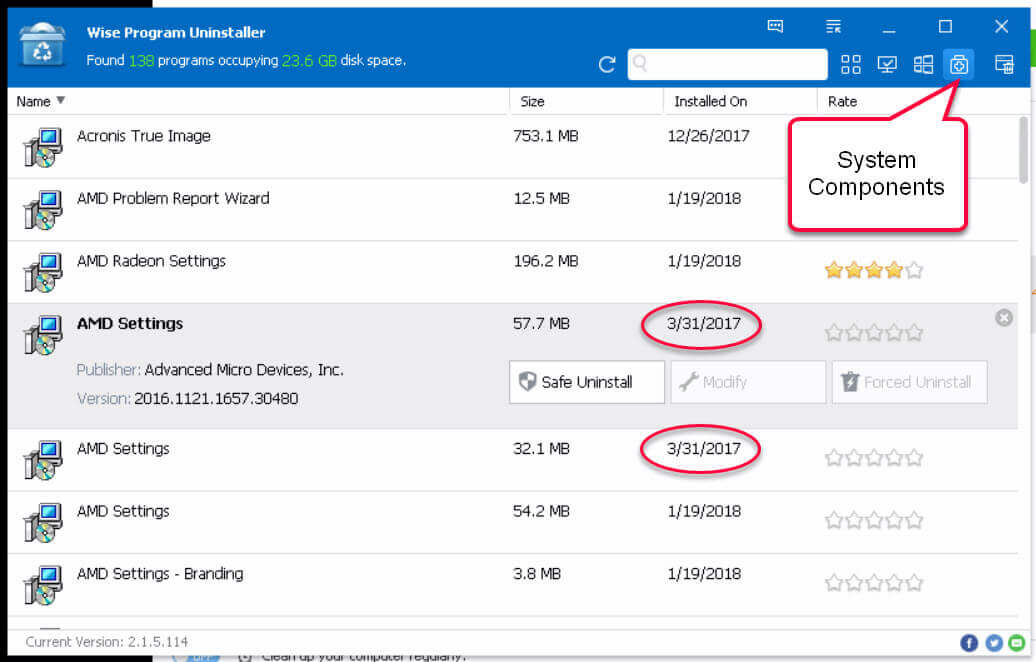Click the Current Version: 2.1.5.114 status text
1036x662 pixels.
(x=107, y=642)
